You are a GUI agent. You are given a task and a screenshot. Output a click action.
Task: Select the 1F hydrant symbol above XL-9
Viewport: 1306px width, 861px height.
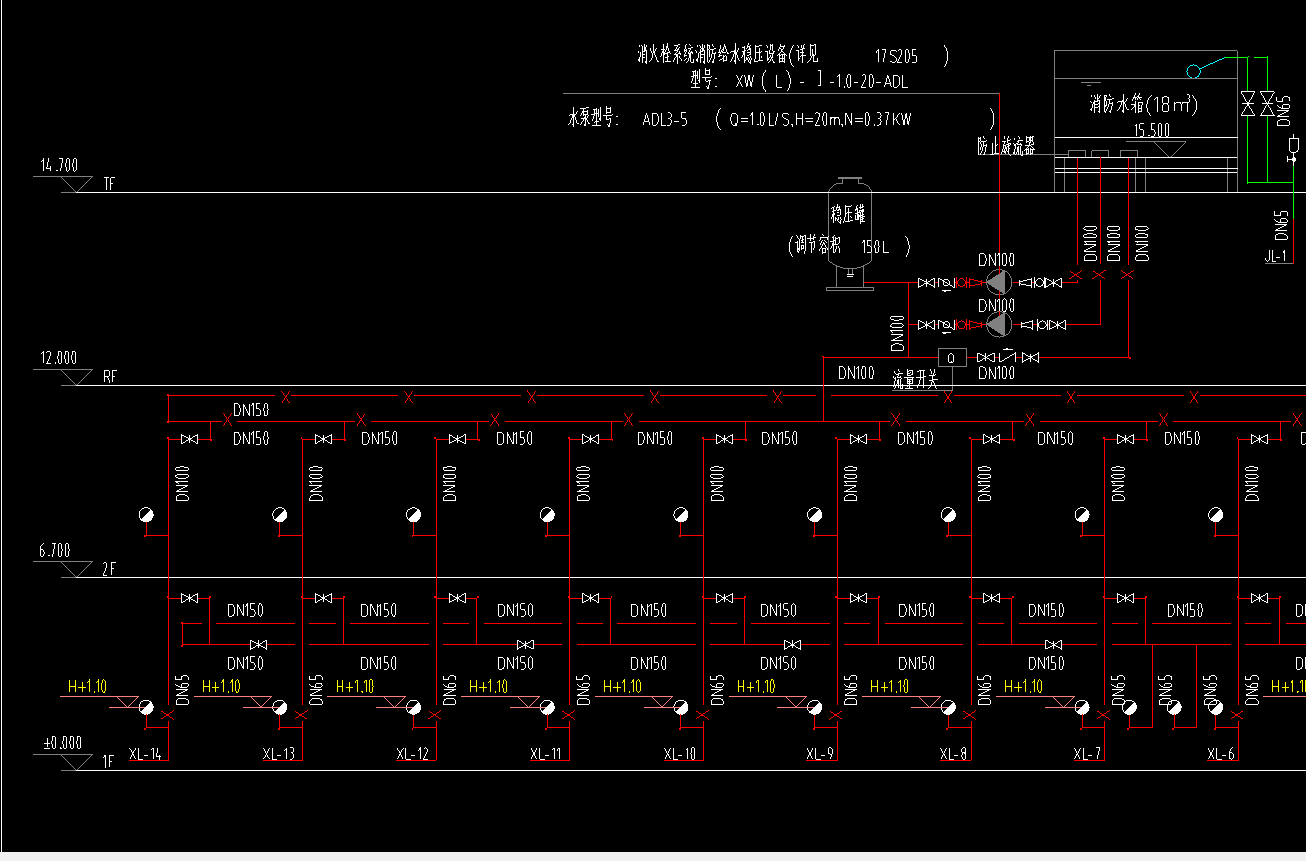pyautogui.click(x=815, y=707)
